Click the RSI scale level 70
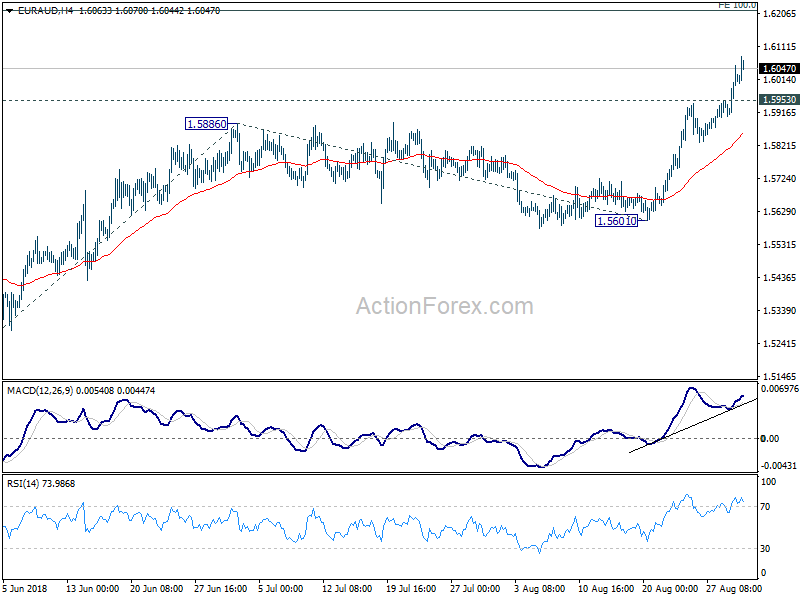 [x=765, y=507]
